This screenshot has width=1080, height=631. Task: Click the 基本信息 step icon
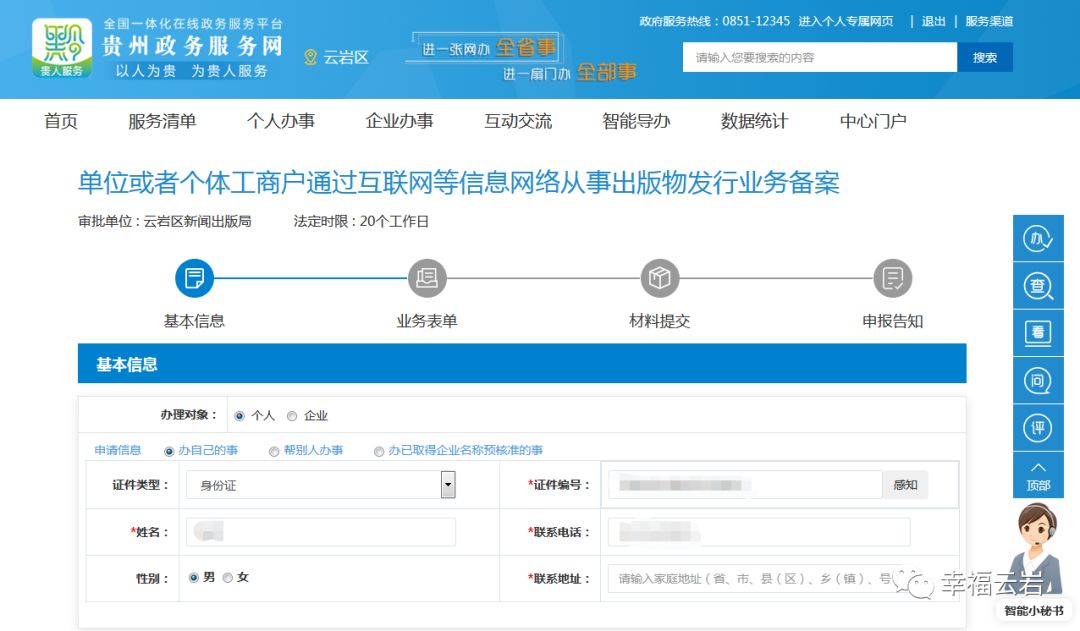[194, 278]
